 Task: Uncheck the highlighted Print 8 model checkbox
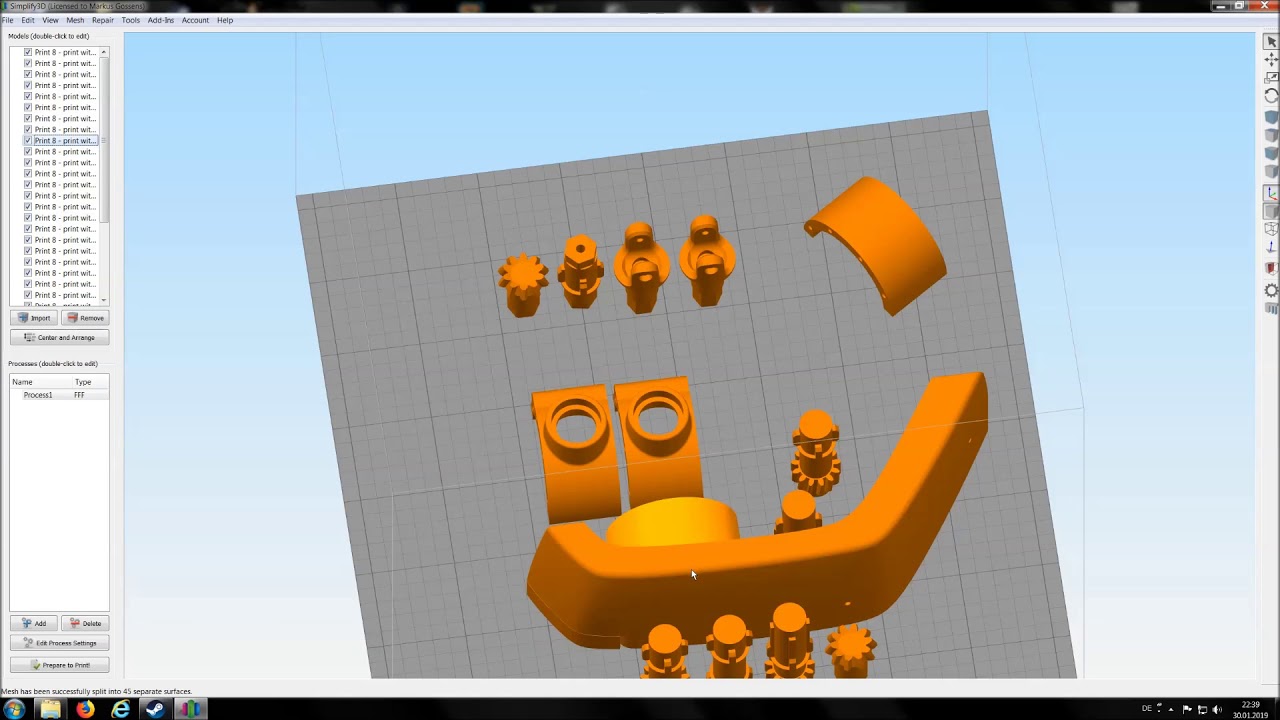(28, 141)
